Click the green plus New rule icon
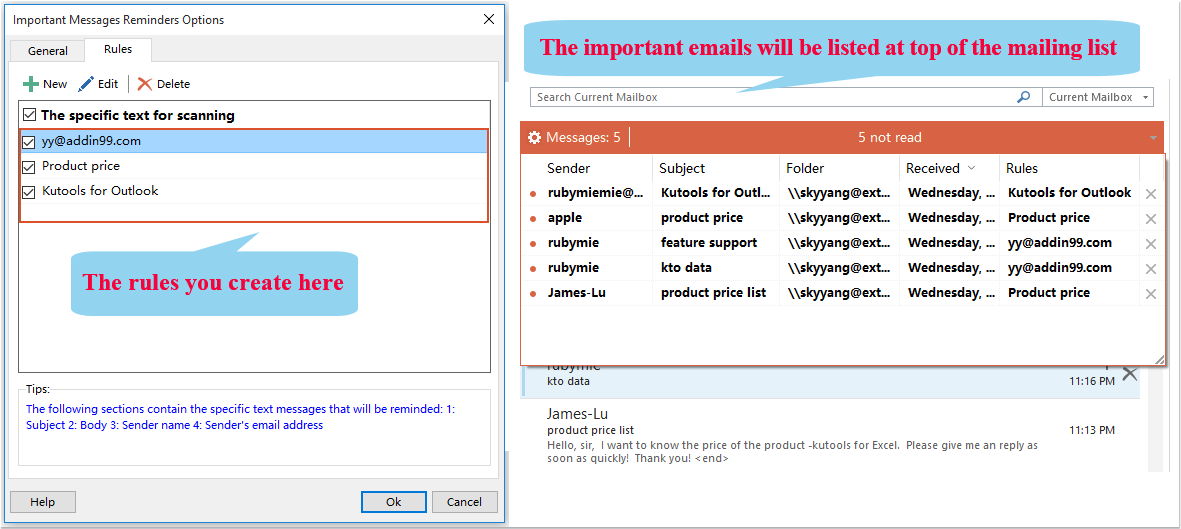Image resolution: width=1181 pixels, height=529 pixels. click(x=31, y=84)
